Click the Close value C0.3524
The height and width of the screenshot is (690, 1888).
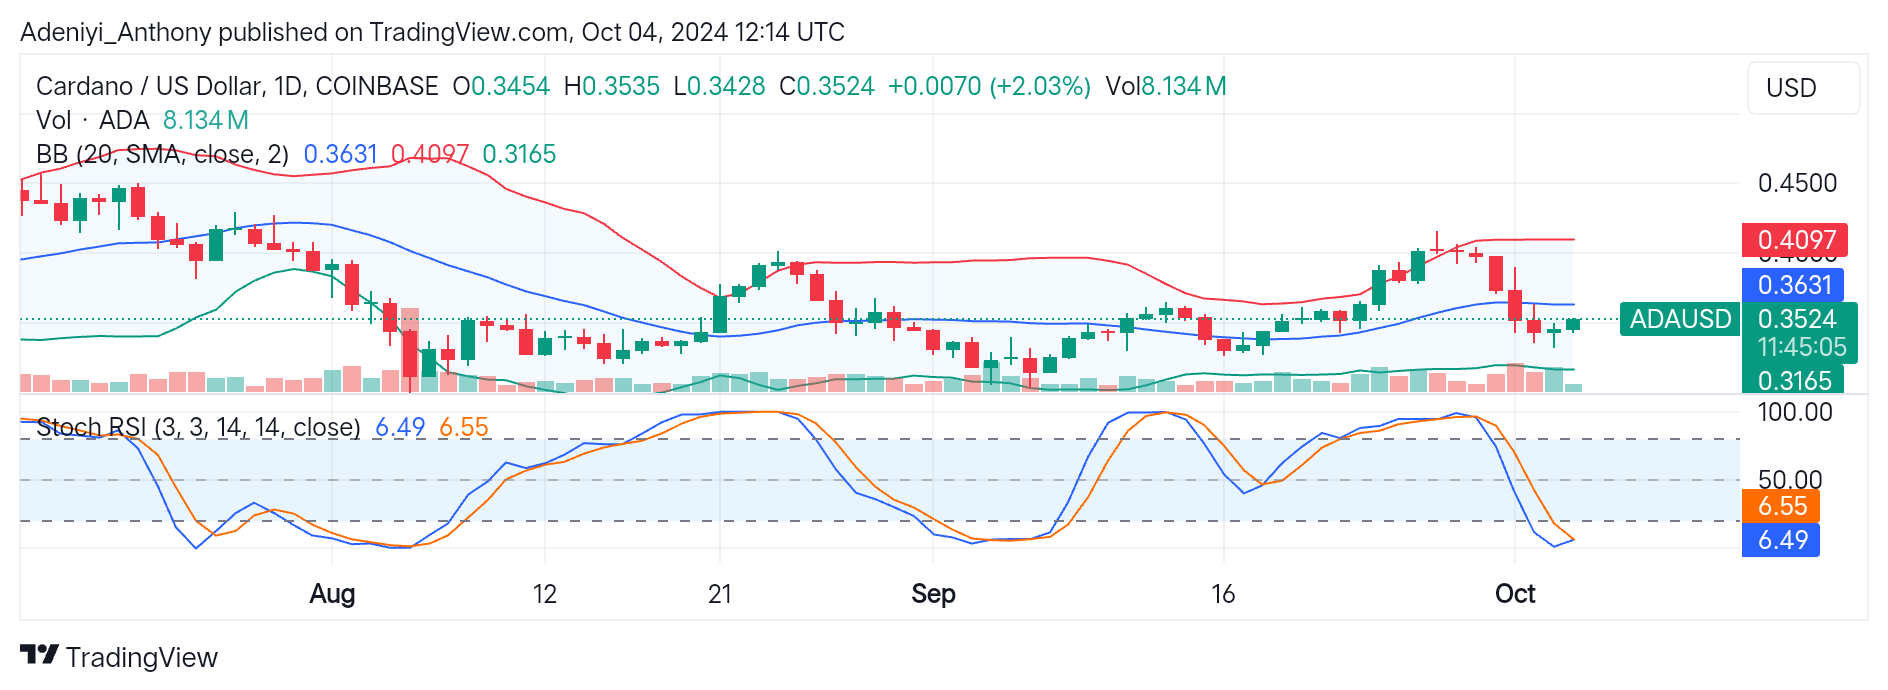click(827, 86)
